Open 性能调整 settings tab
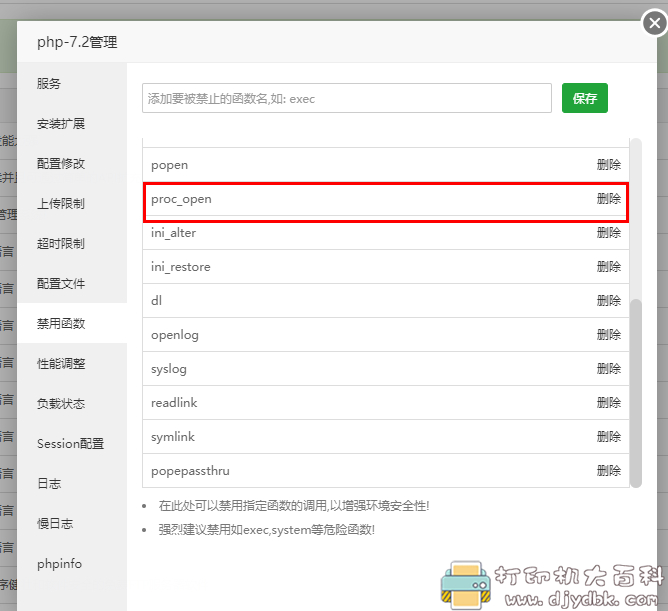This screenshot has width=668, height=611. 60,364
